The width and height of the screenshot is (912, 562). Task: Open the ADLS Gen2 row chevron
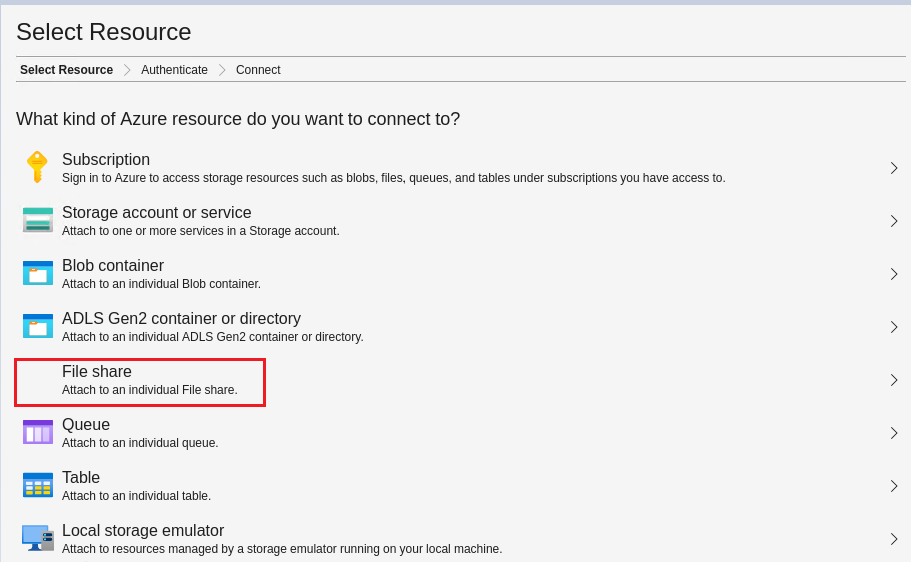point(894,327)
